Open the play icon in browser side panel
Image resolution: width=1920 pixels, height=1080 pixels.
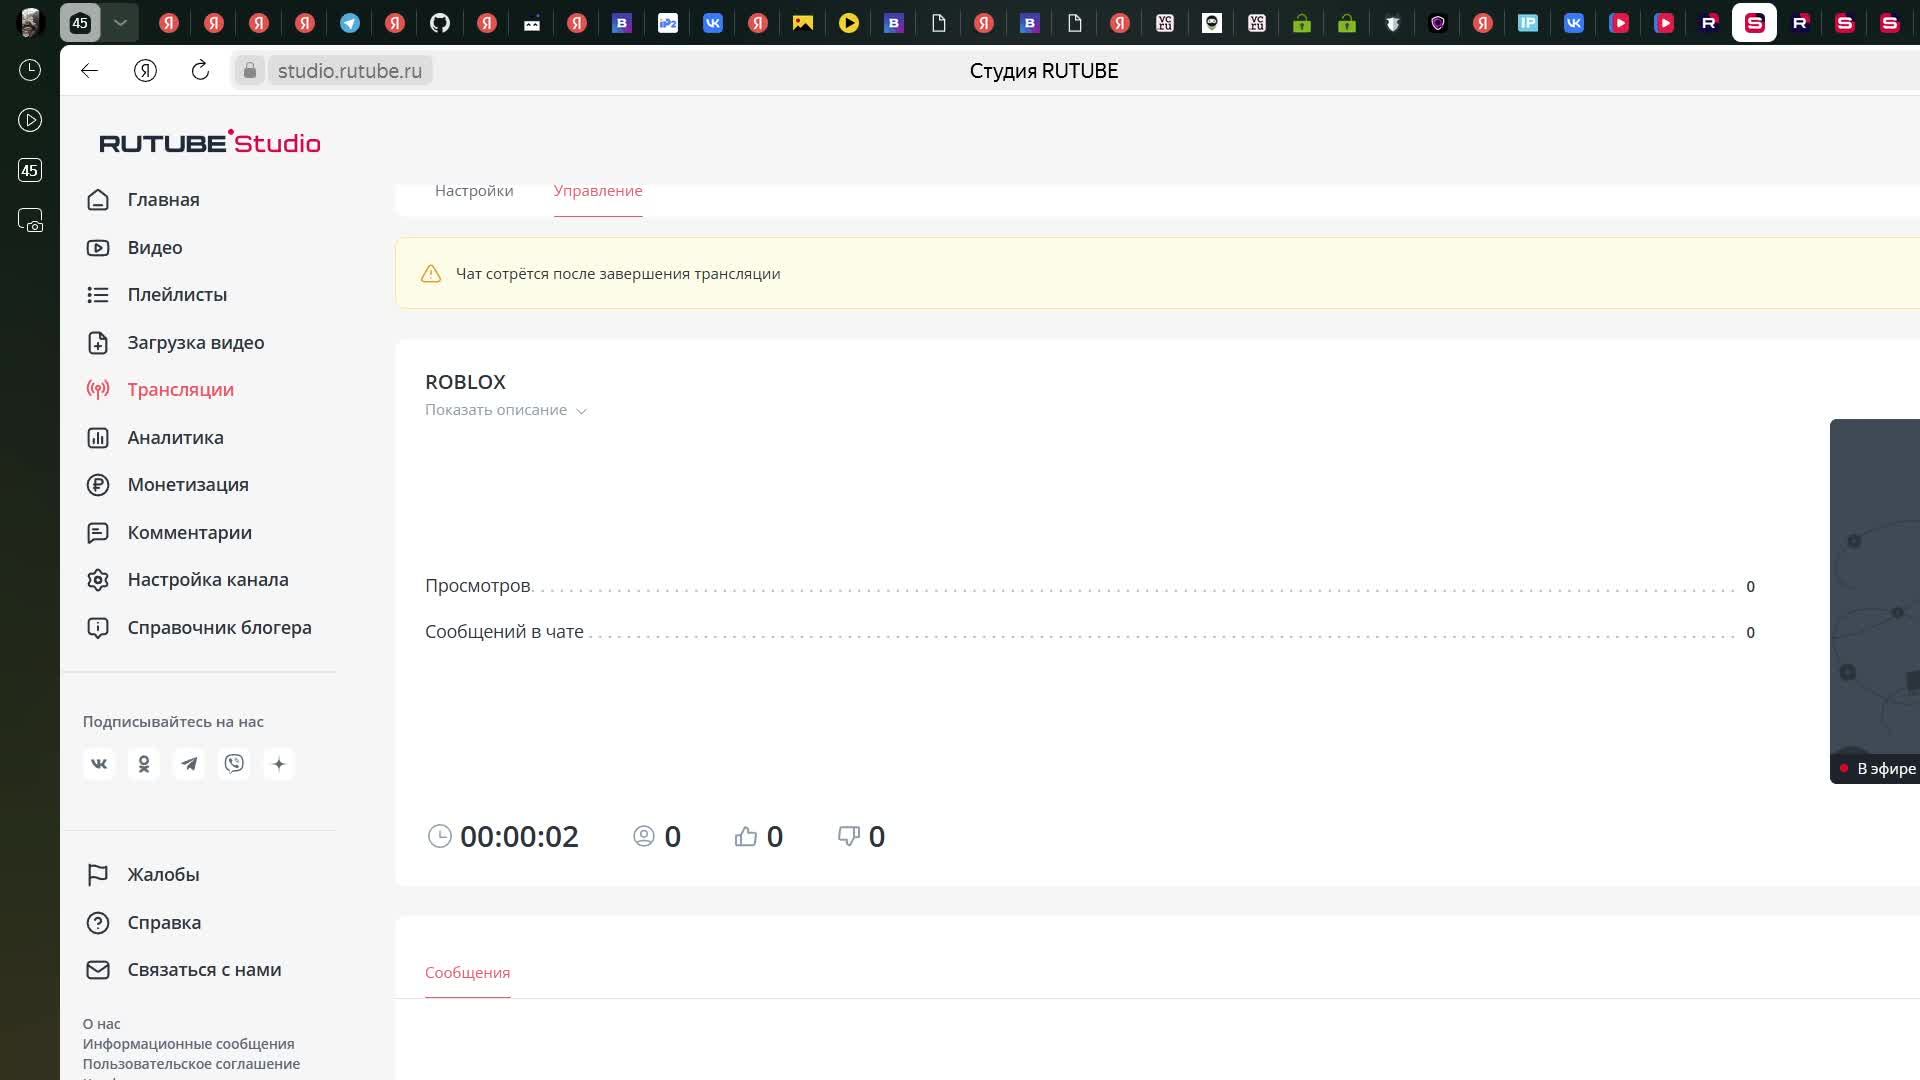pyautogui.click(x=30, y=120)
